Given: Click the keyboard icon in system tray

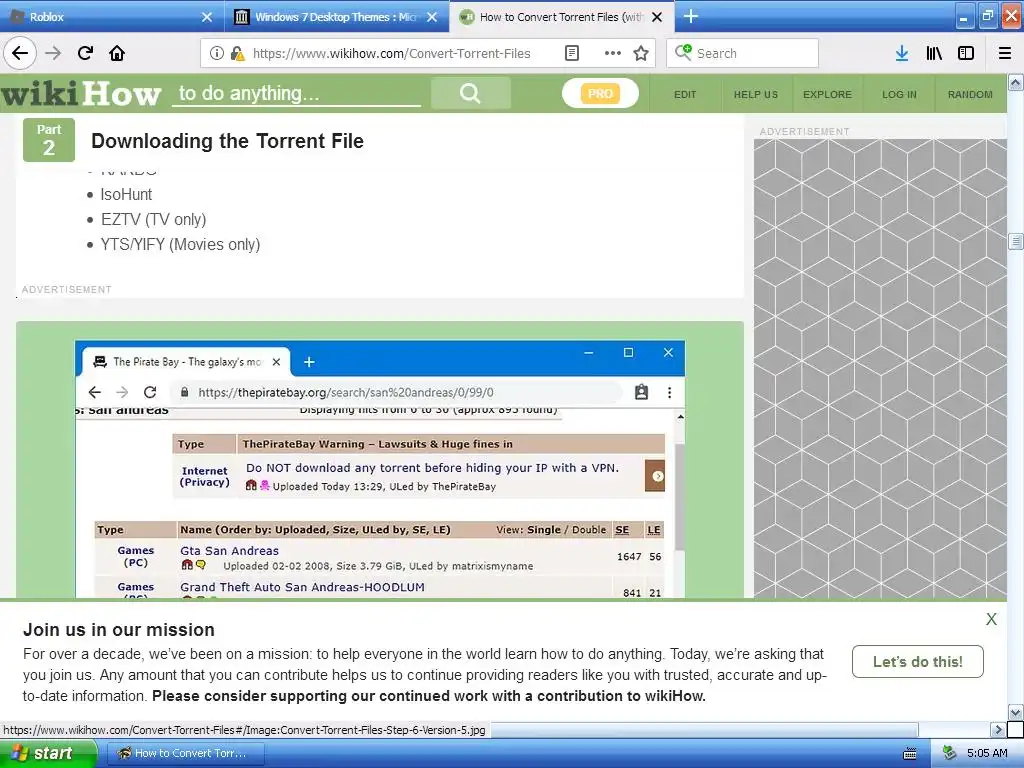Looking at the screenshot, I should [909, 754].
